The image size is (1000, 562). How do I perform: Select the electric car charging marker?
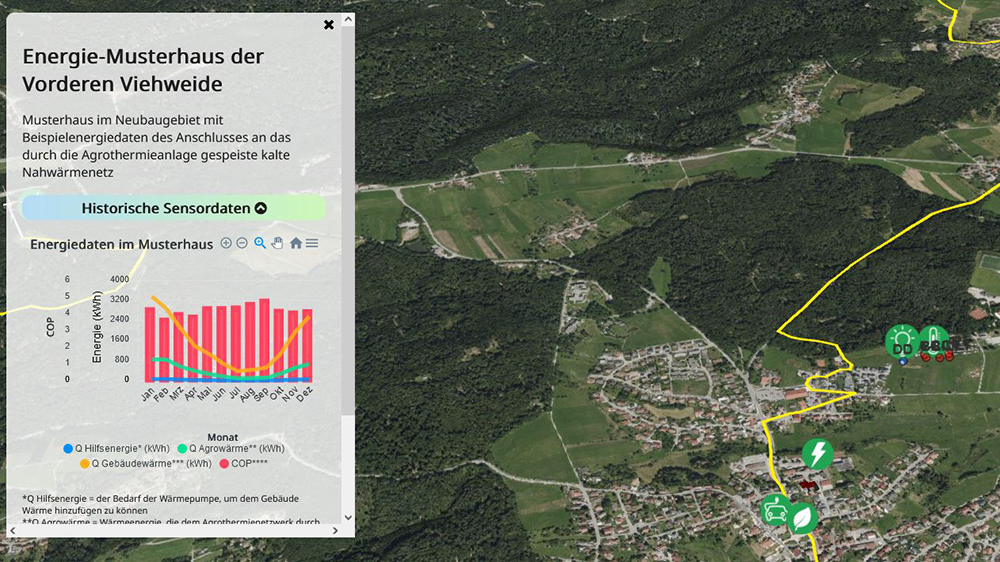(775, 509)
